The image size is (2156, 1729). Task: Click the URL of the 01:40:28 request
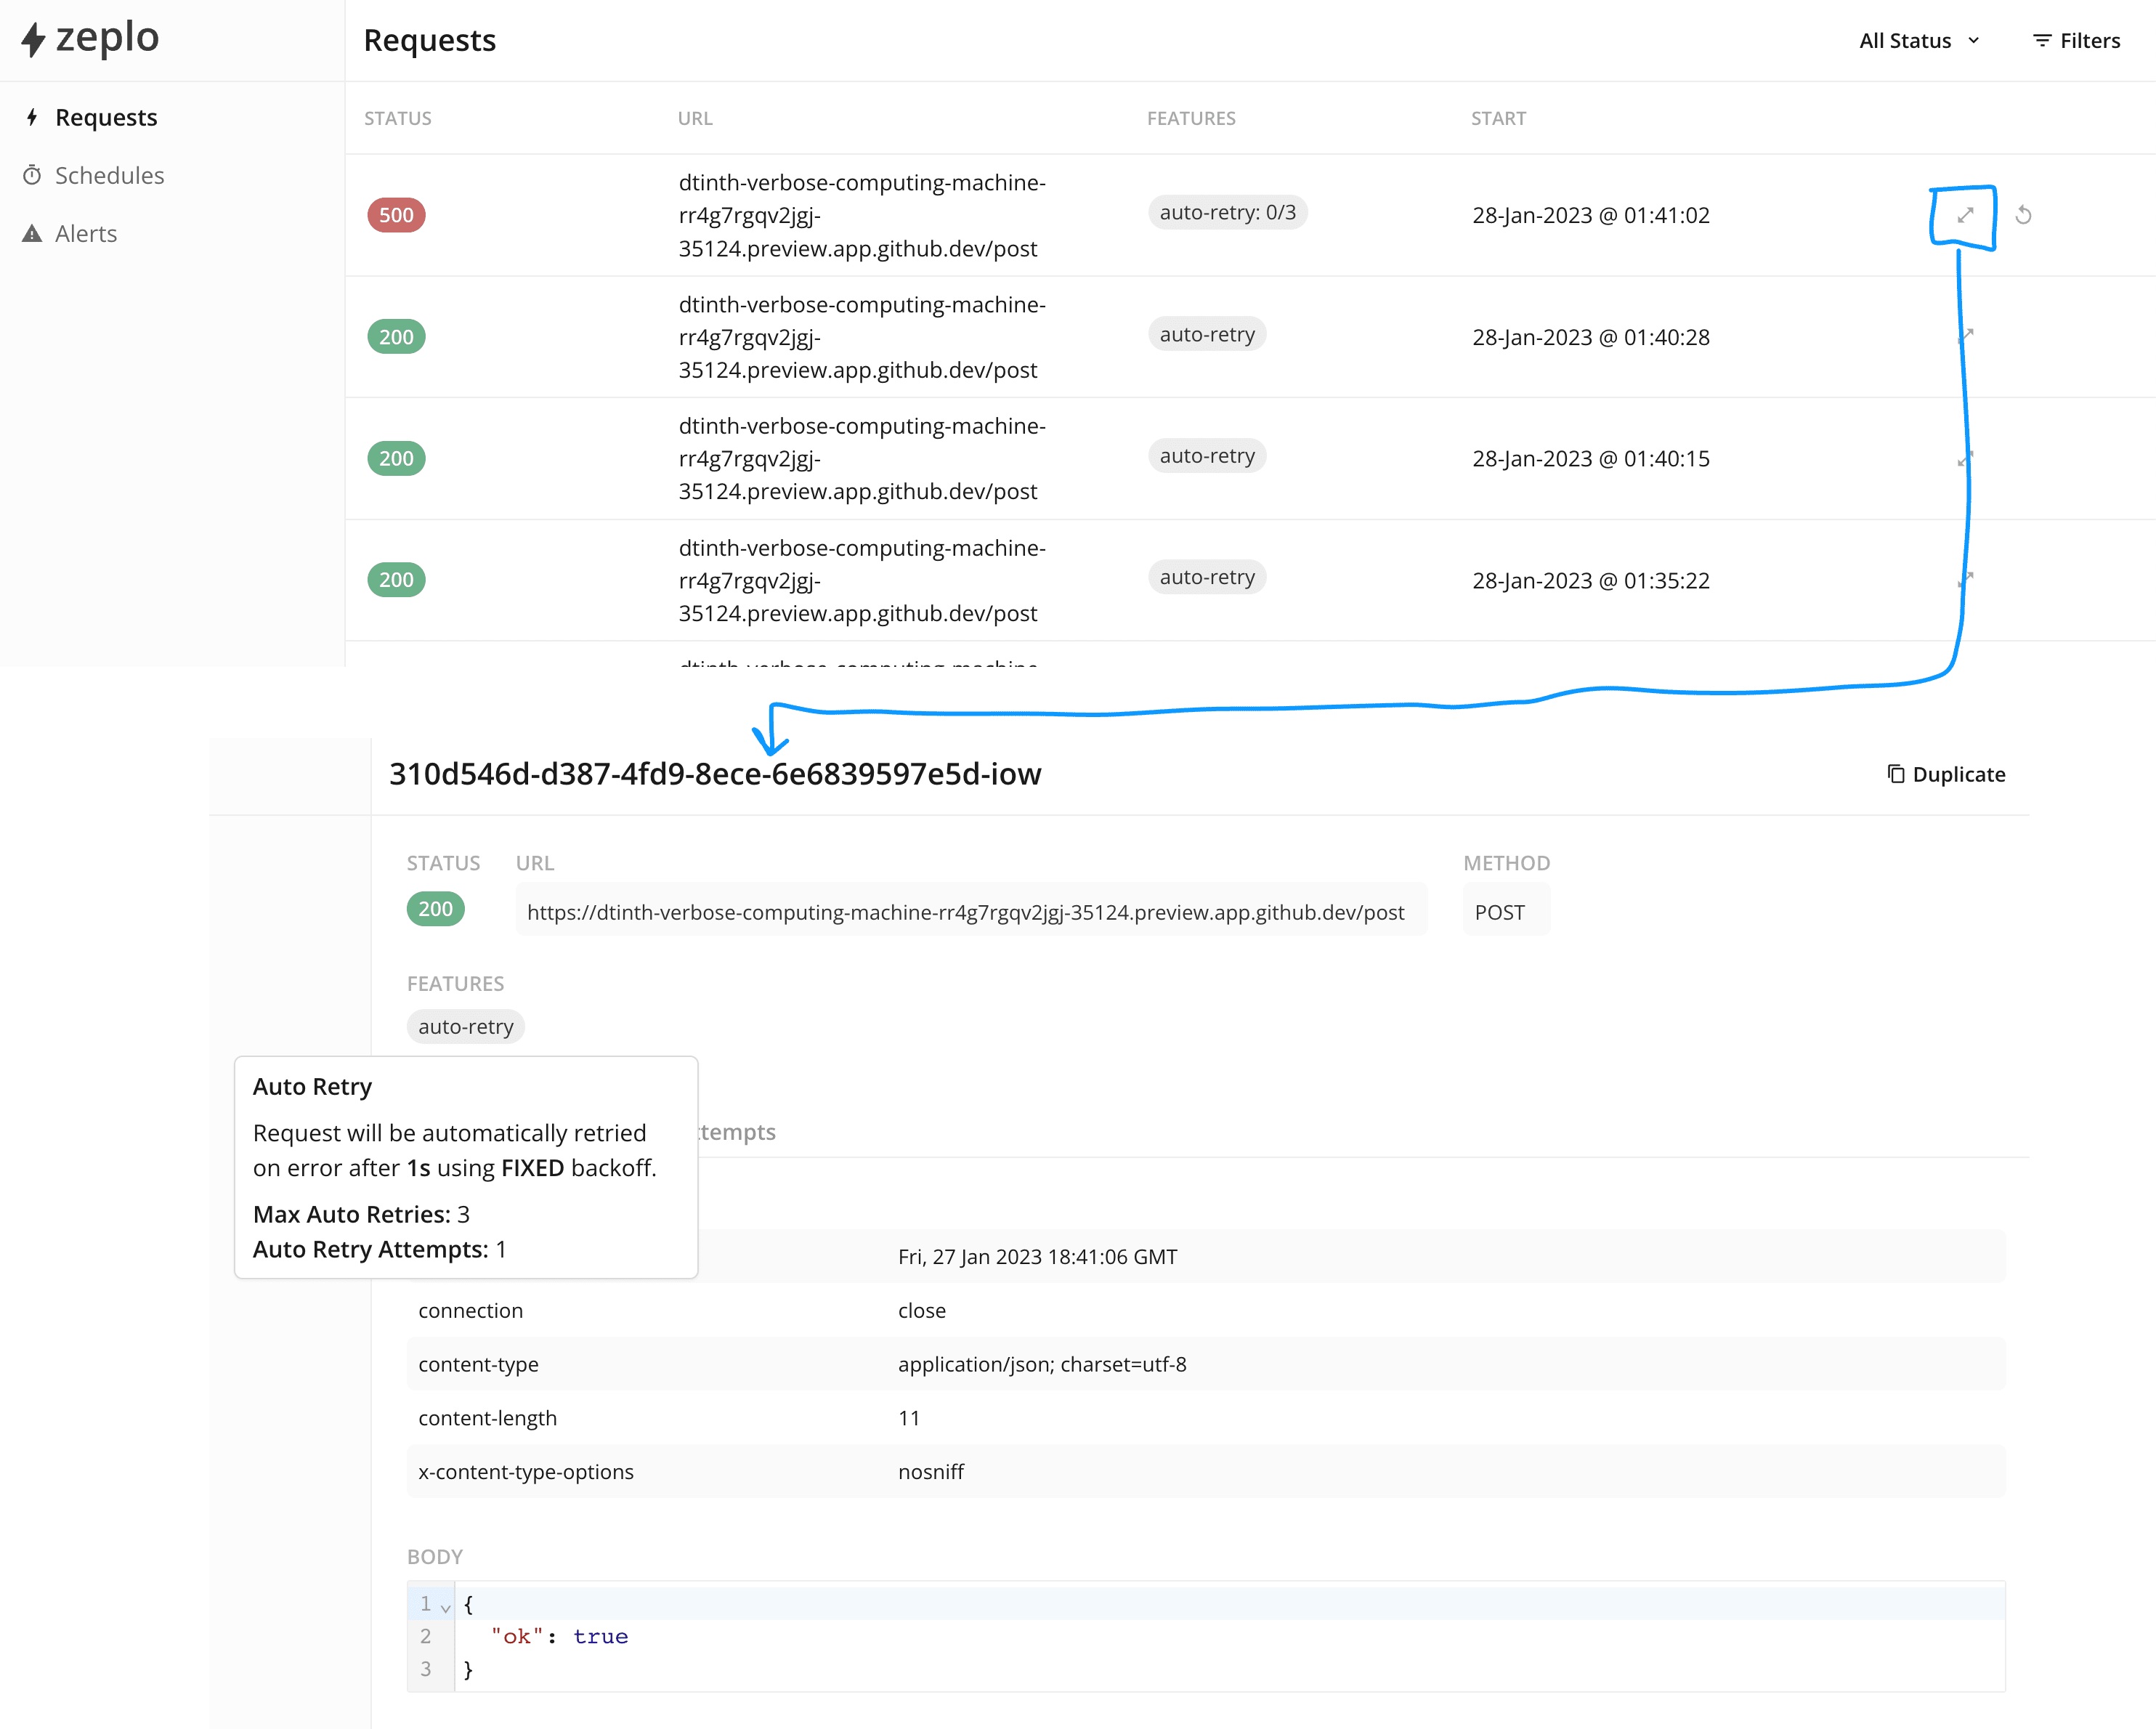(862, 337)
